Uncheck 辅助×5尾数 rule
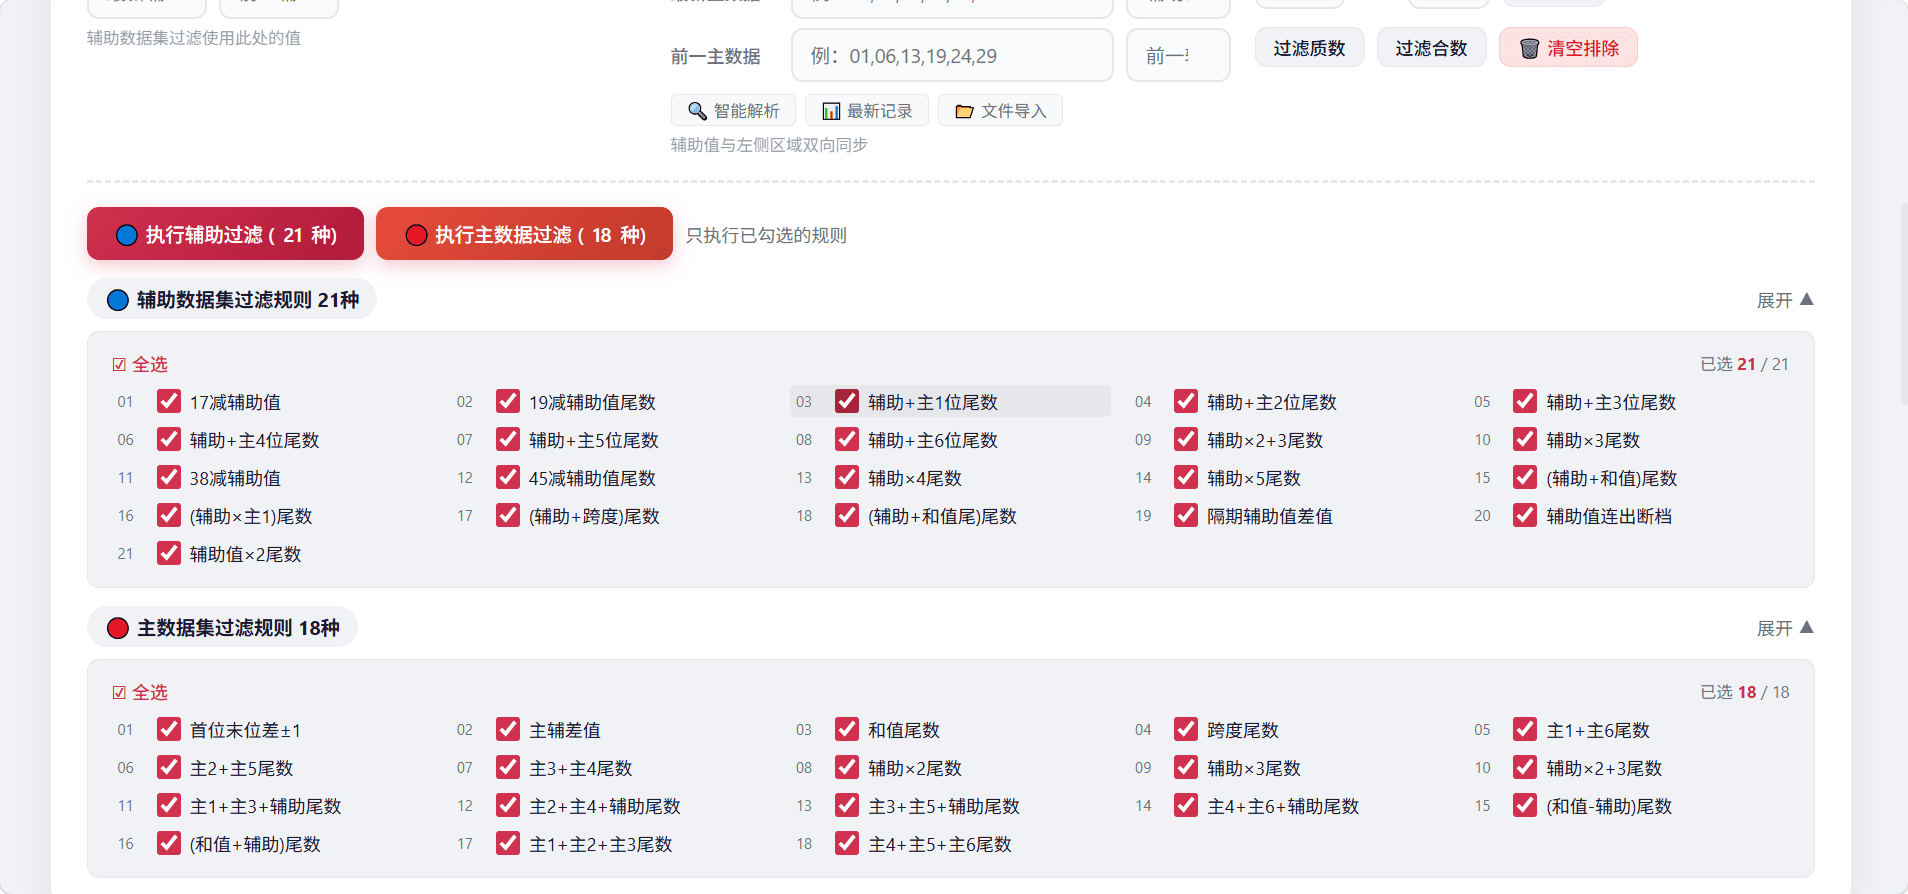 [x=1186, y=477]
